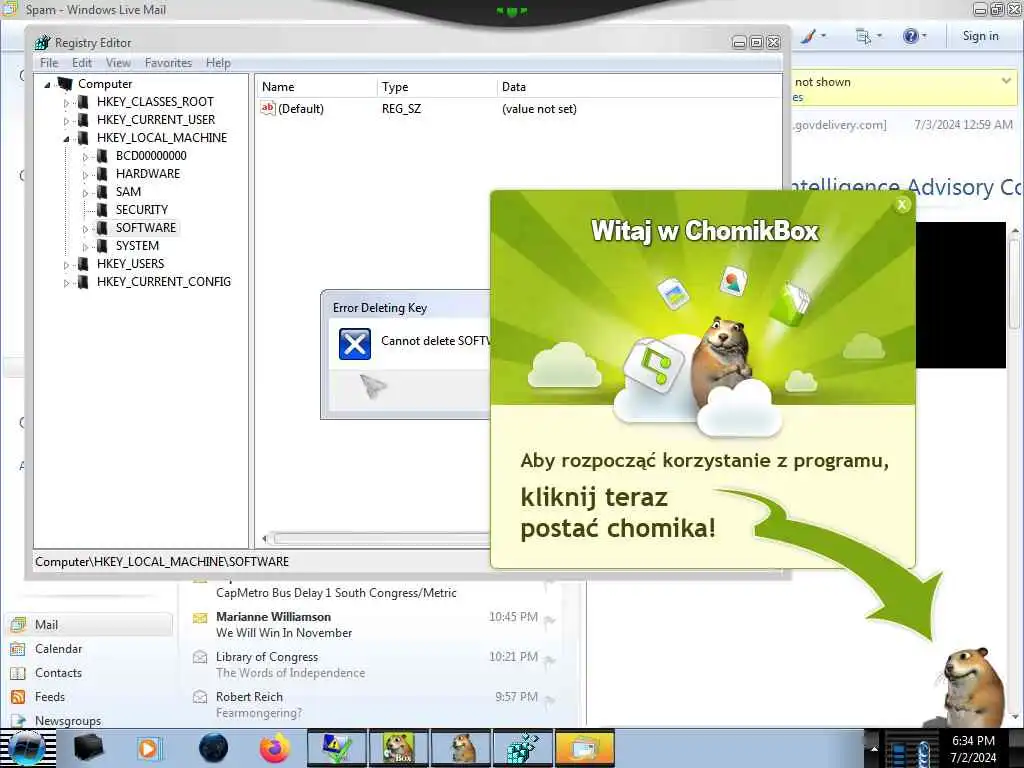Image resolution: width=1024 pixels, height=768 pixels.
Task: Open the File menu in Registry Editor
Action: pos(49,63)
